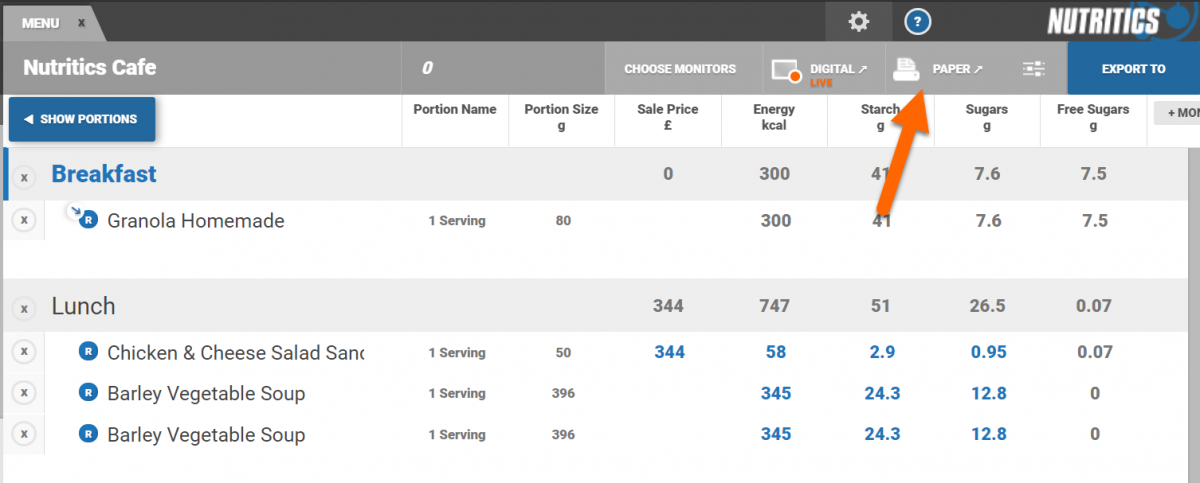Expand more columns with + More
This screenshot has width=1200, height=483.
pyautogui.click(x=1178, y=113)
